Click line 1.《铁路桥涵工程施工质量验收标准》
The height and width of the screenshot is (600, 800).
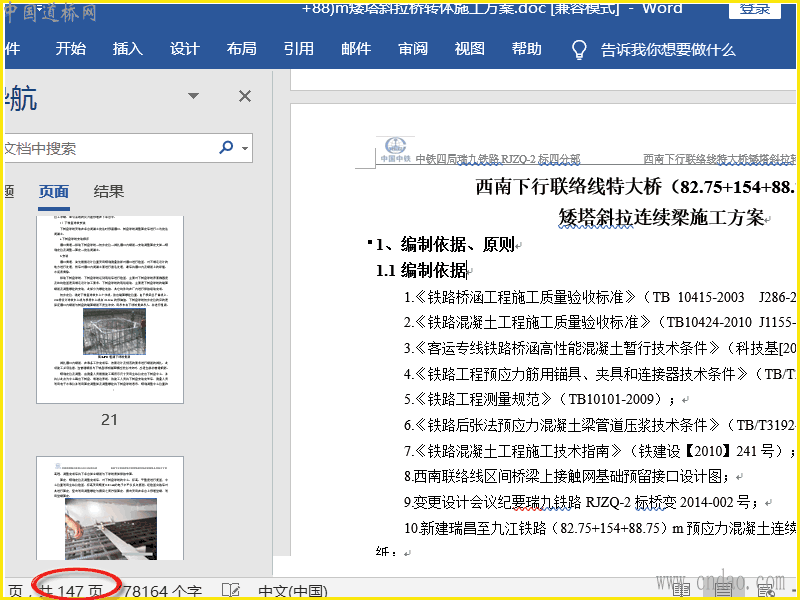[600, 297]
